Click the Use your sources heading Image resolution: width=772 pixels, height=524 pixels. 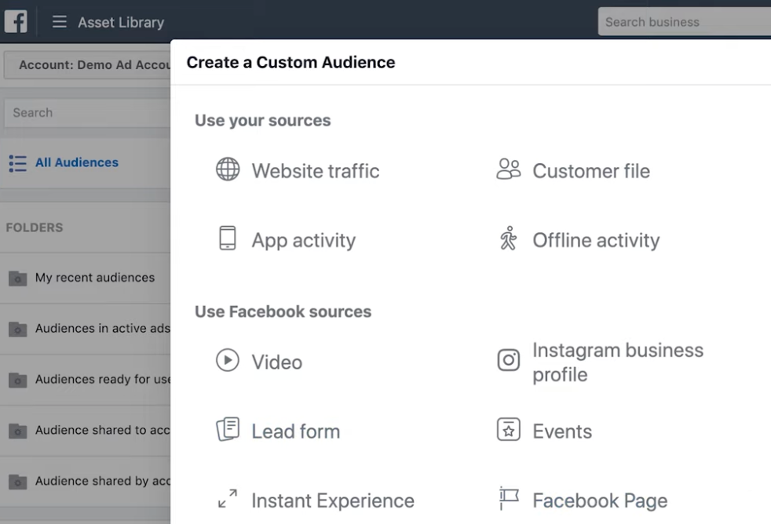(x=262, y=120)
